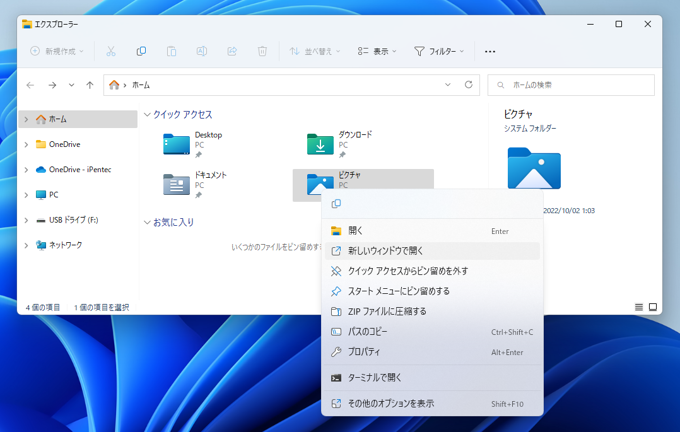Choose 開く in the context menu
680x432 pixels.
pyautogui.click(x=432, y=231)
